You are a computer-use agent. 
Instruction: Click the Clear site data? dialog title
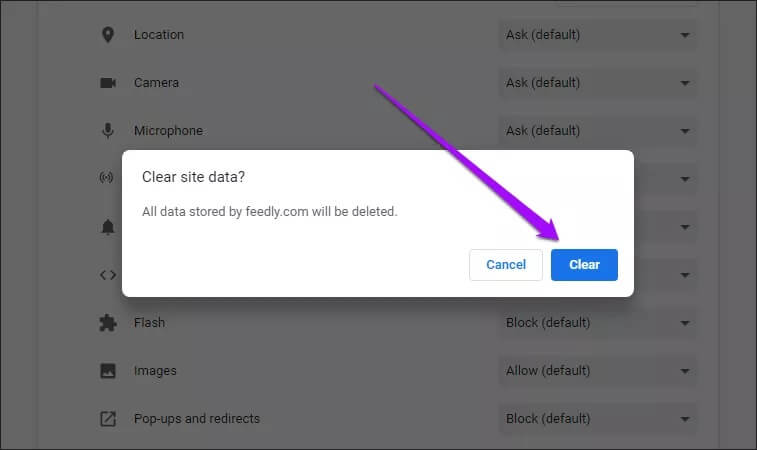[x=194, y=177]
